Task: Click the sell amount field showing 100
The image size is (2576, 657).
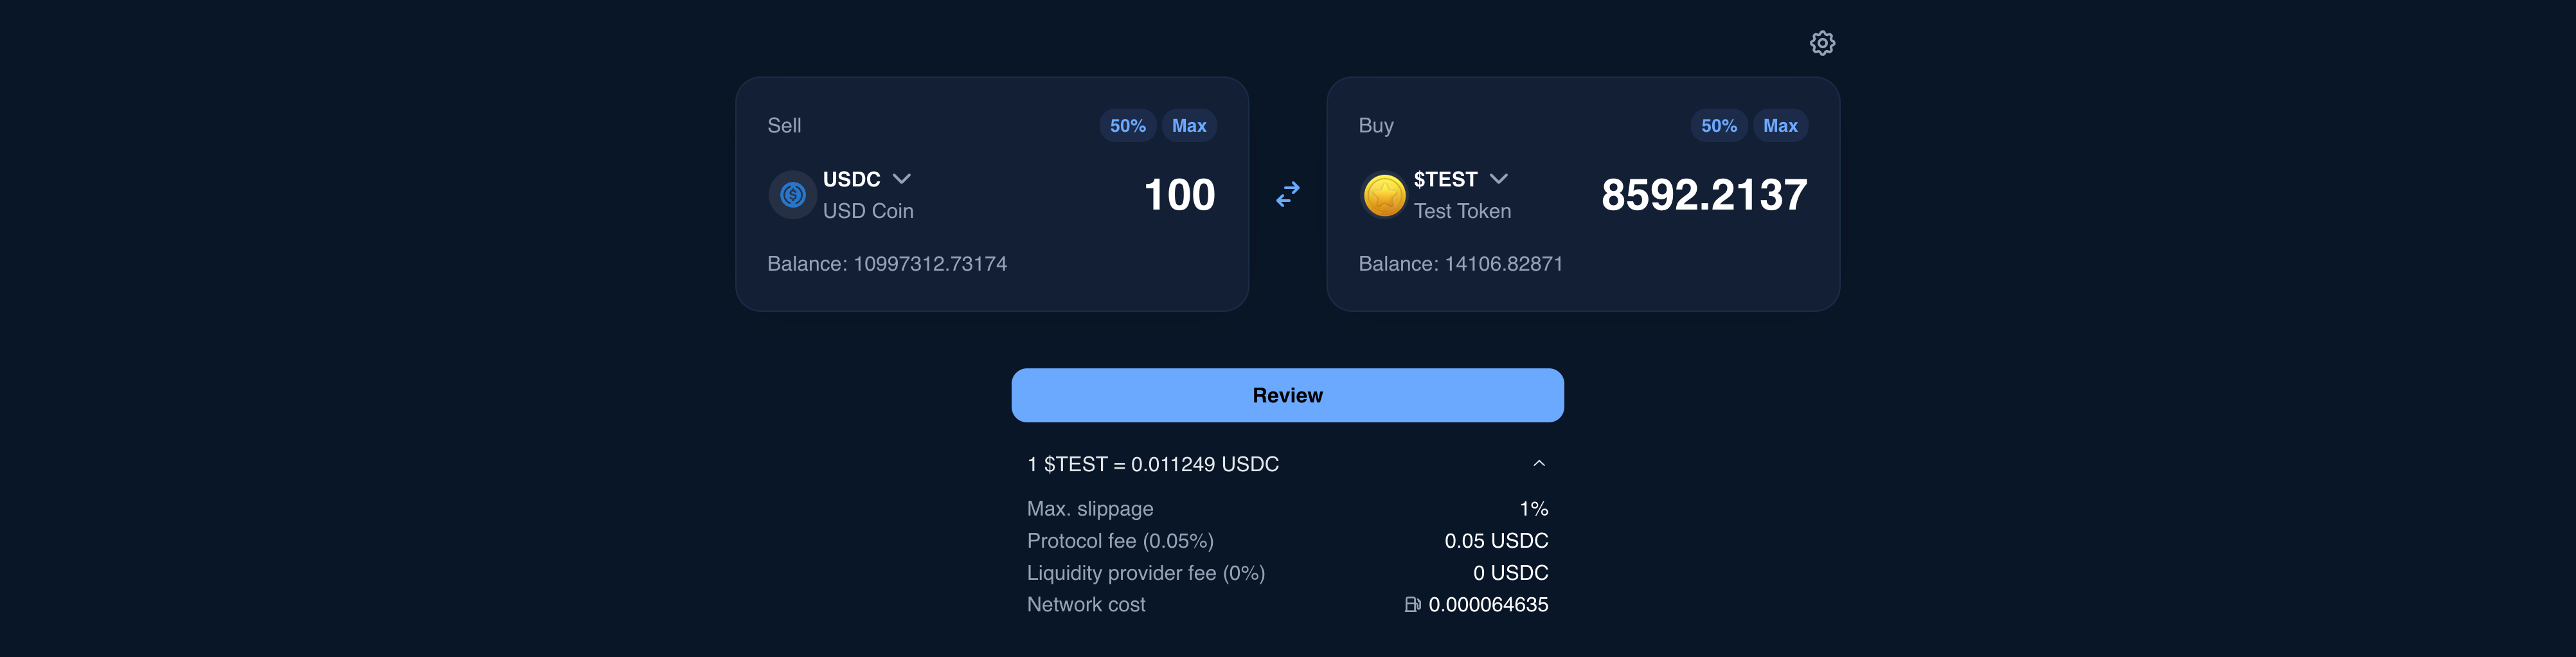Action: tap(1181, 194)
